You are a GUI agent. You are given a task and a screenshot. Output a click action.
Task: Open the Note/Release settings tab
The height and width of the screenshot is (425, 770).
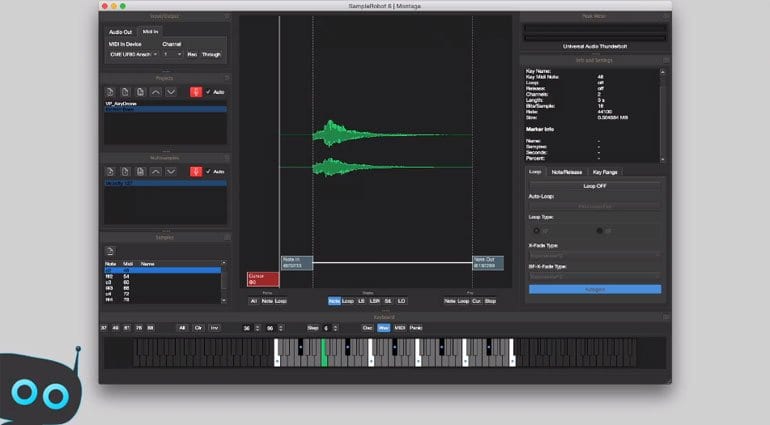click(567, 172)
